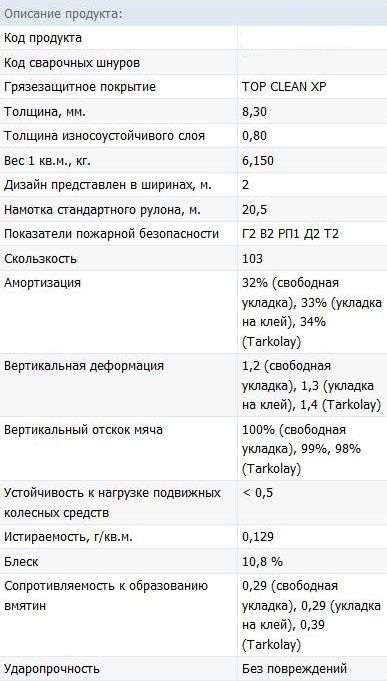Select the 'TOP CLEAN XP' value
387x681 pixels.
(284, 87)
